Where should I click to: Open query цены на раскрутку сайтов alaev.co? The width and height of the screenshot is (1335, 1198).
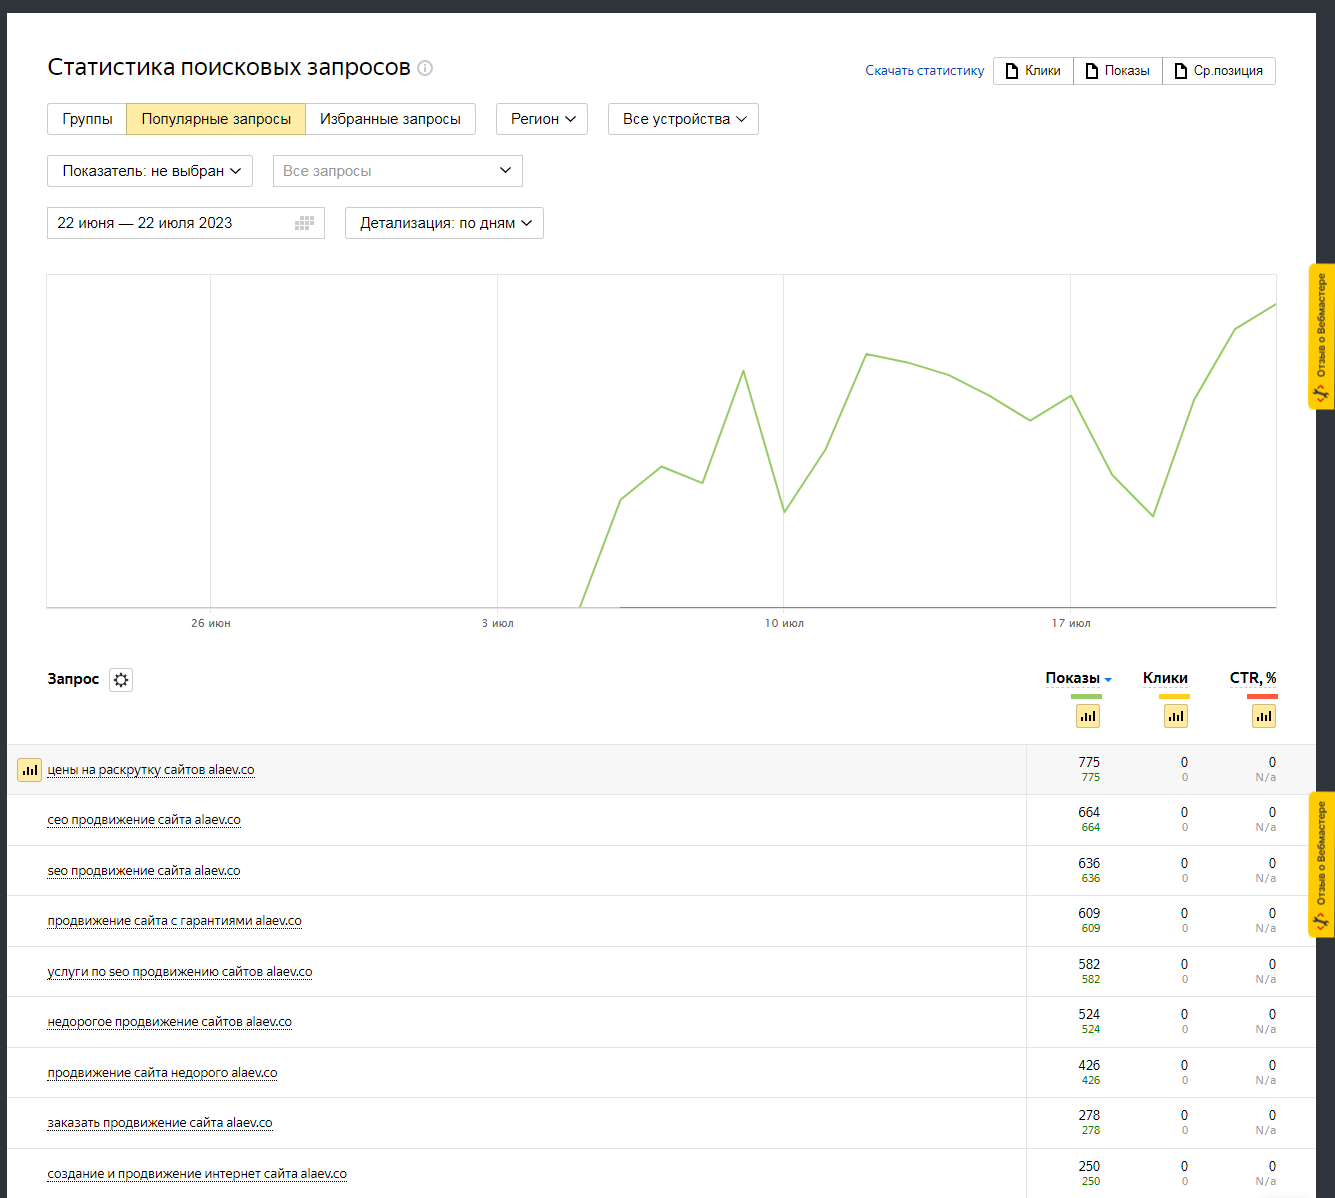coord(151,770)
